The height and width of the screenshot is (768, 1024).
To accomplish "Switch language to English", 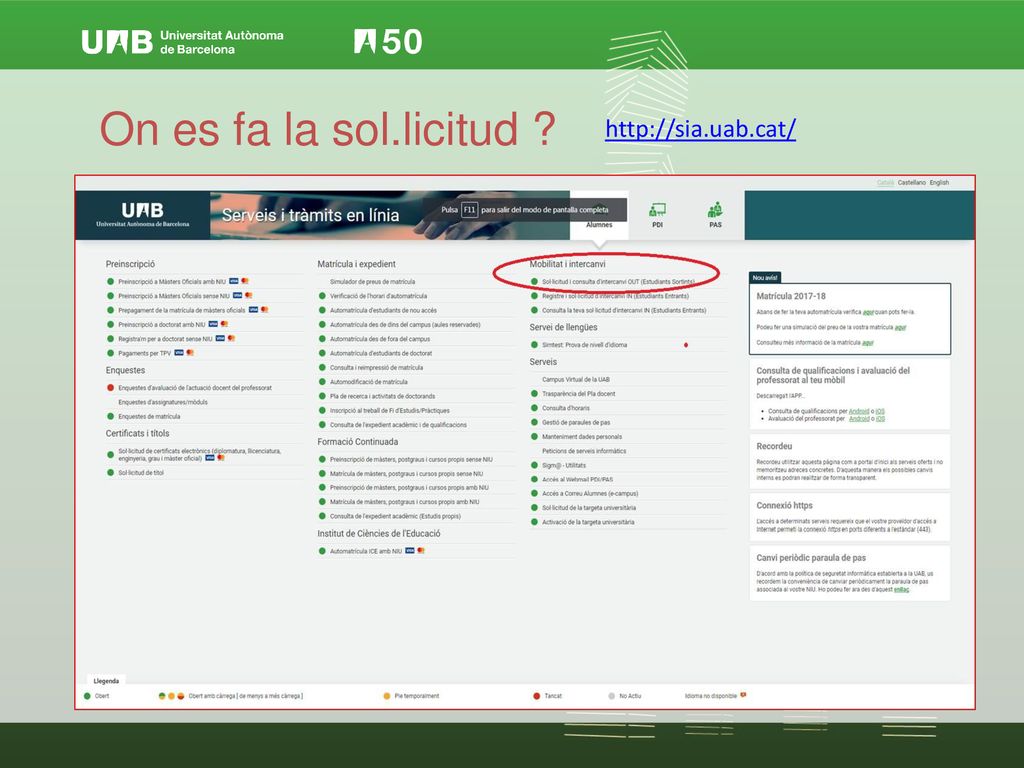I will point(939,183).
